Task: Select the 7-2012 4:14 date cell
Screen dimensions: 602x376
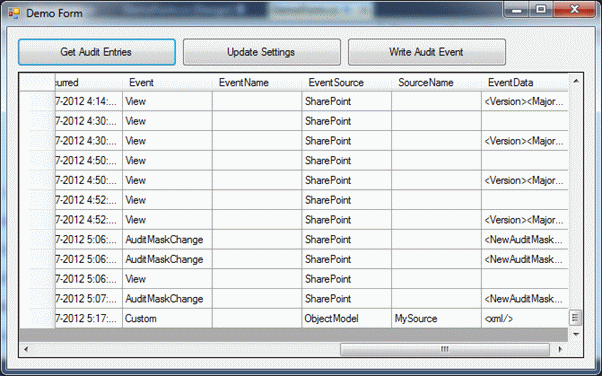Action: (89, 101)
